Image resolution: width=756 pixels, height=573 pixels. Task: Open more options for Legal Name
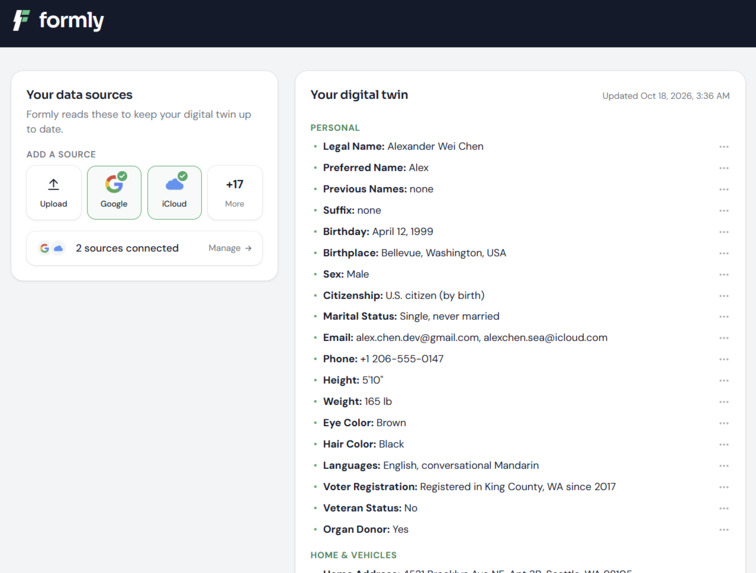[724, 147]
